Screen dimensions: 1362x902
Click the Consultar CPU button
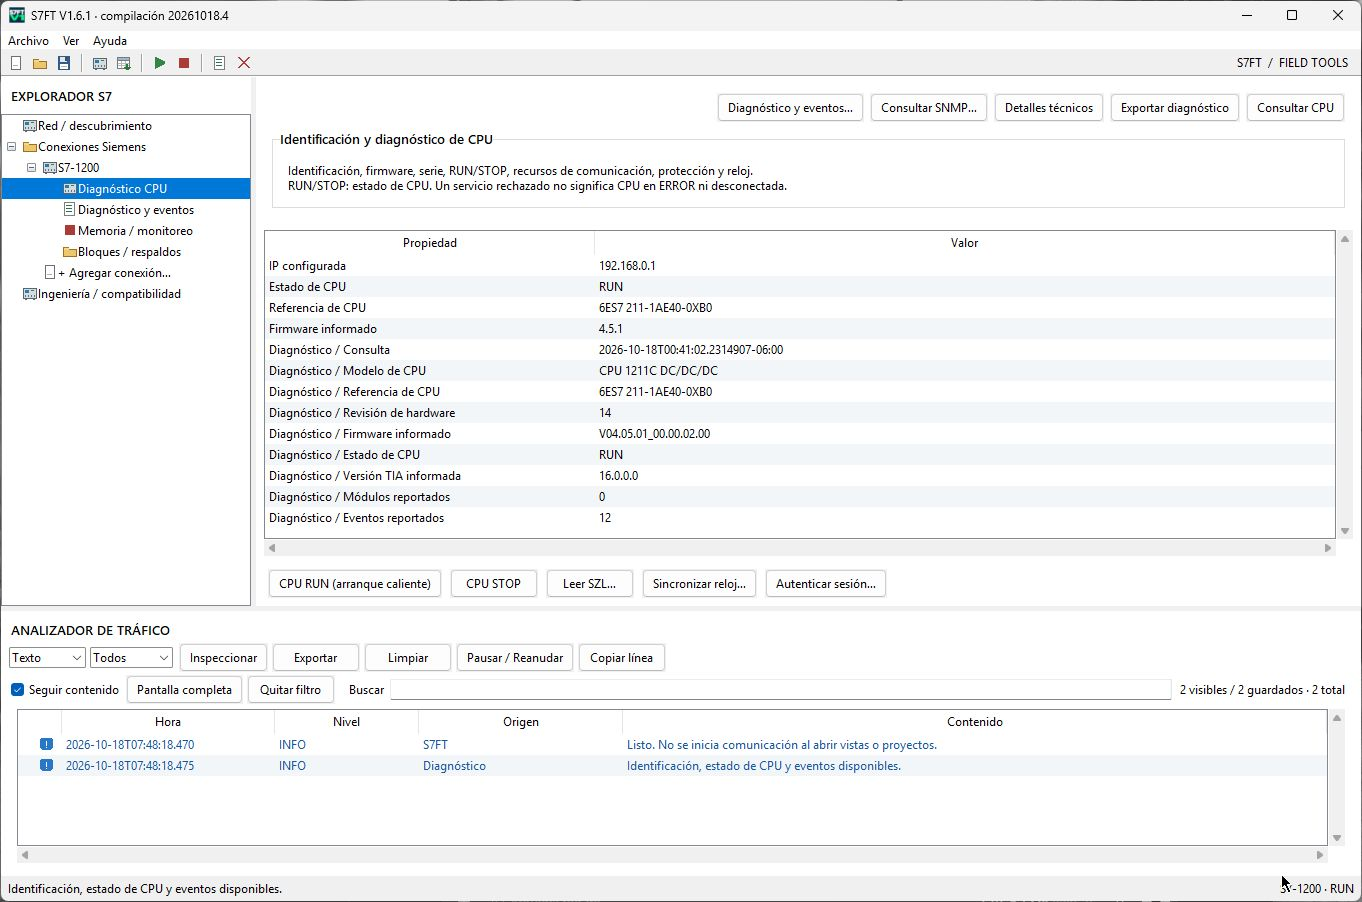tap(1295, 108)
